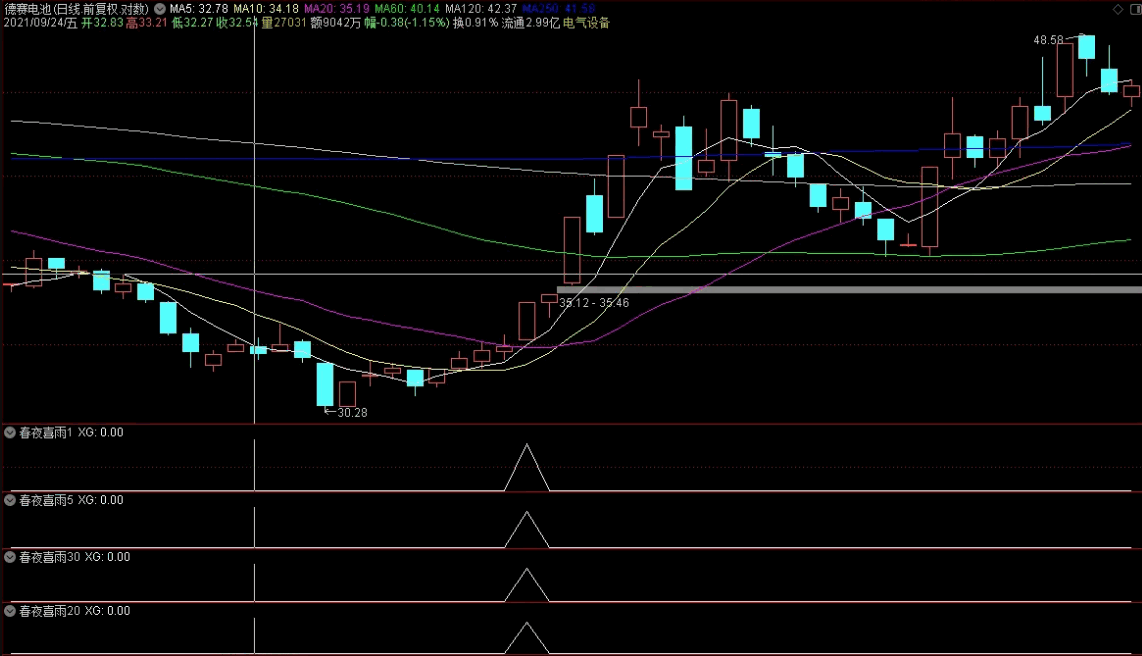This screenshot has width=1142, height=656.
Task: Click the 35.12 - 35.46 gap label
Action: tap(594, 303)
